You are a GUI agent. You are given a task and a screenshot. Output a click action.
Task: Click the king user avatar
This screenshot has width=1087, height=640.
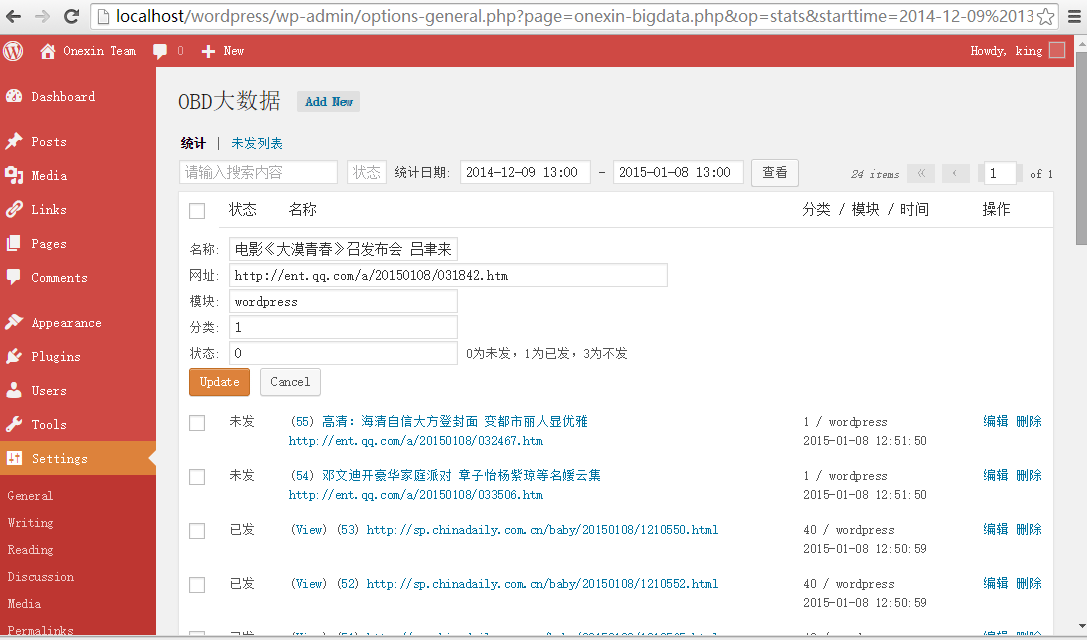[1057, 50]
